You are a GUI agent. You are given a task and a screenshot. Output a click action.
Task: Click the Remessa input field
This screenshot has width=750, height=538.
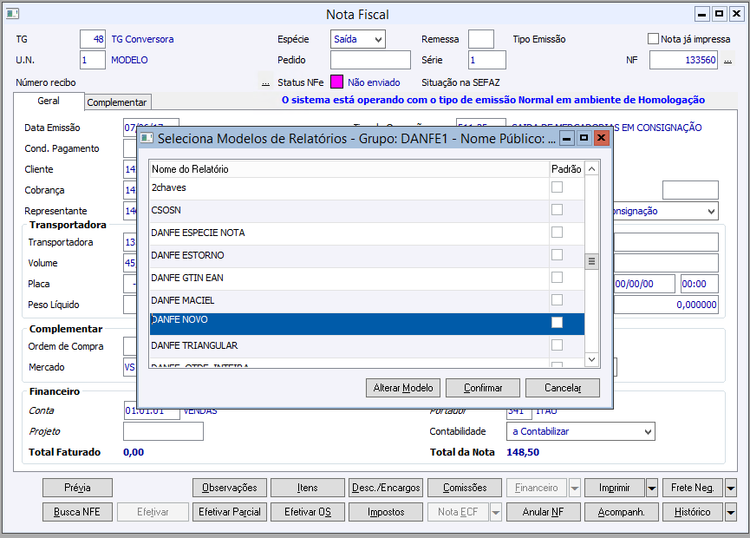point(481,39)
